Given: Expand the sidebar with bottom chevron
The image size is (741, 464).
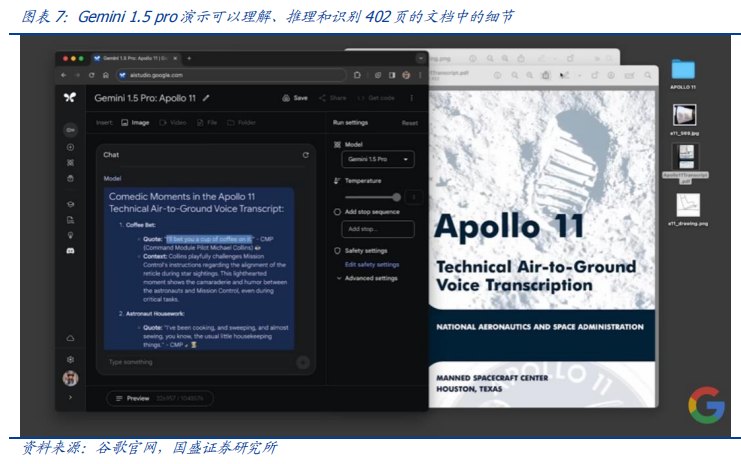Looking at the screenshot, I should [x=70, y=397].
